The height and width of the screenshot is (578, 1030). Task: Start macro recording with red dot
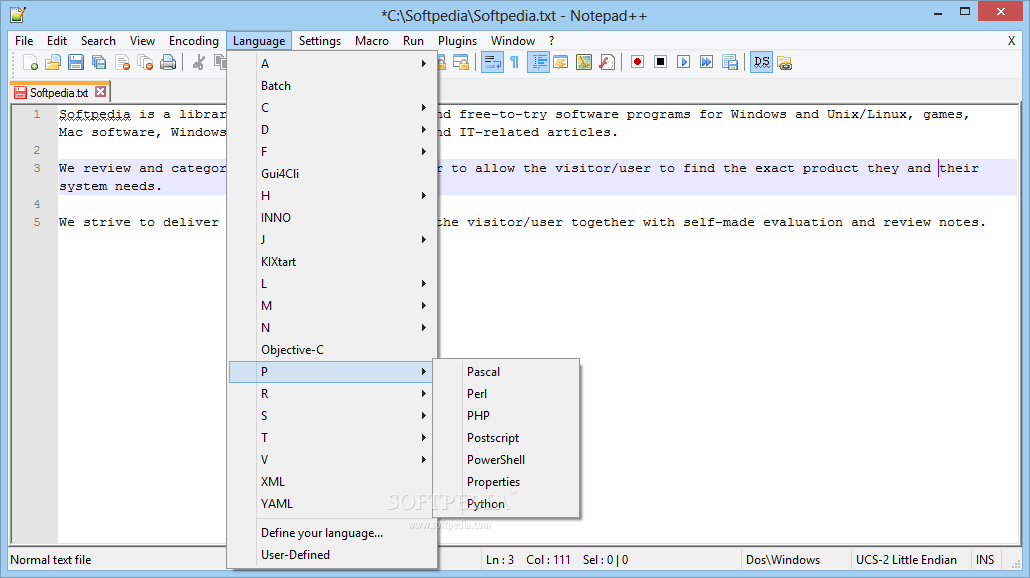[637, 62]
